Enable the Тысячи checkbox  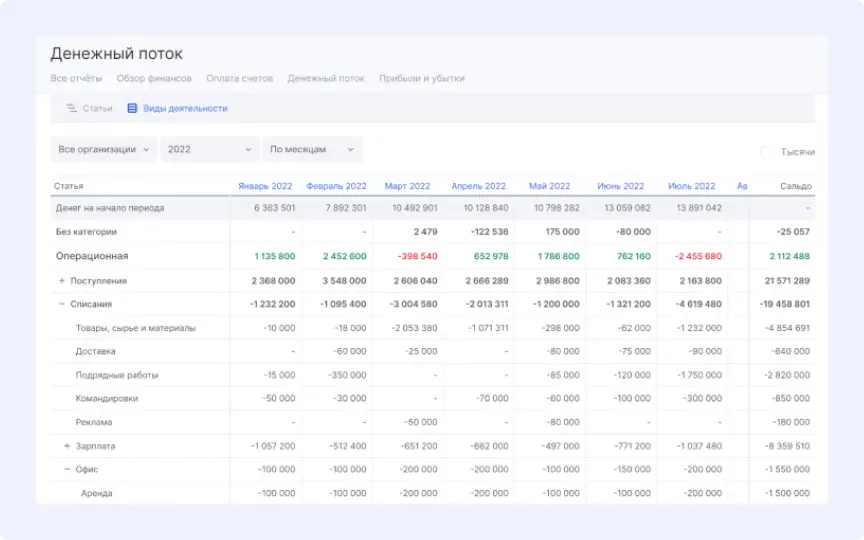[766, 152]
